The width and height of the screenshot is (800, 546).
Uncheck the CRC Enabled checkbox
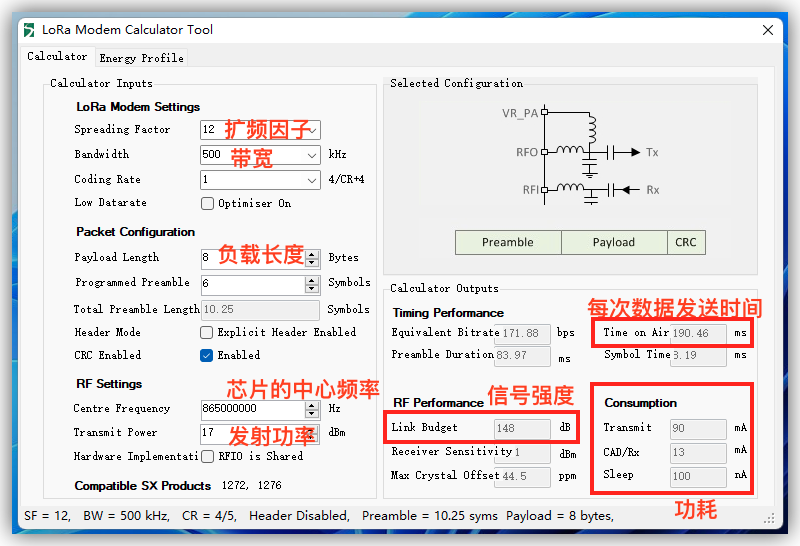[x=208, y=356]
